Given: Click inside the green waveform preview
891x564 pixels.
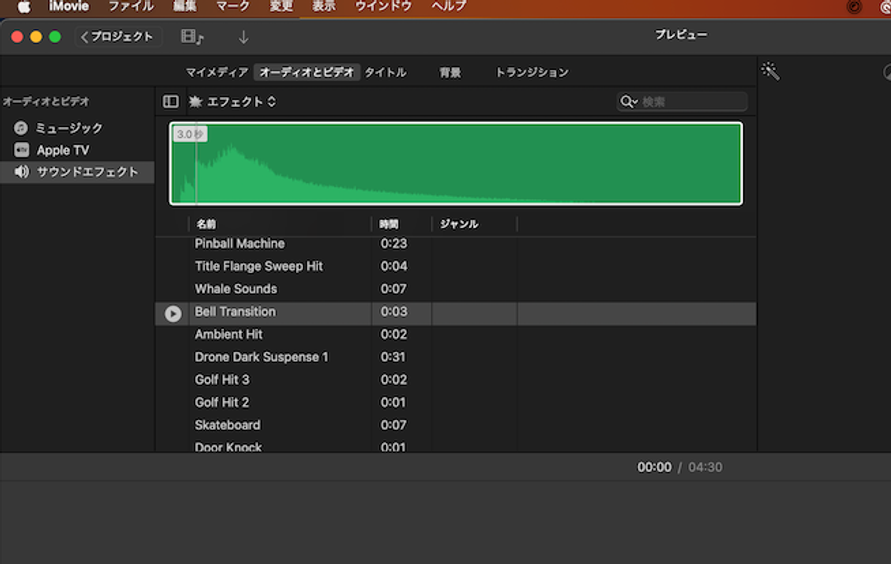Looking at the screenshot, I should [456, 164].
